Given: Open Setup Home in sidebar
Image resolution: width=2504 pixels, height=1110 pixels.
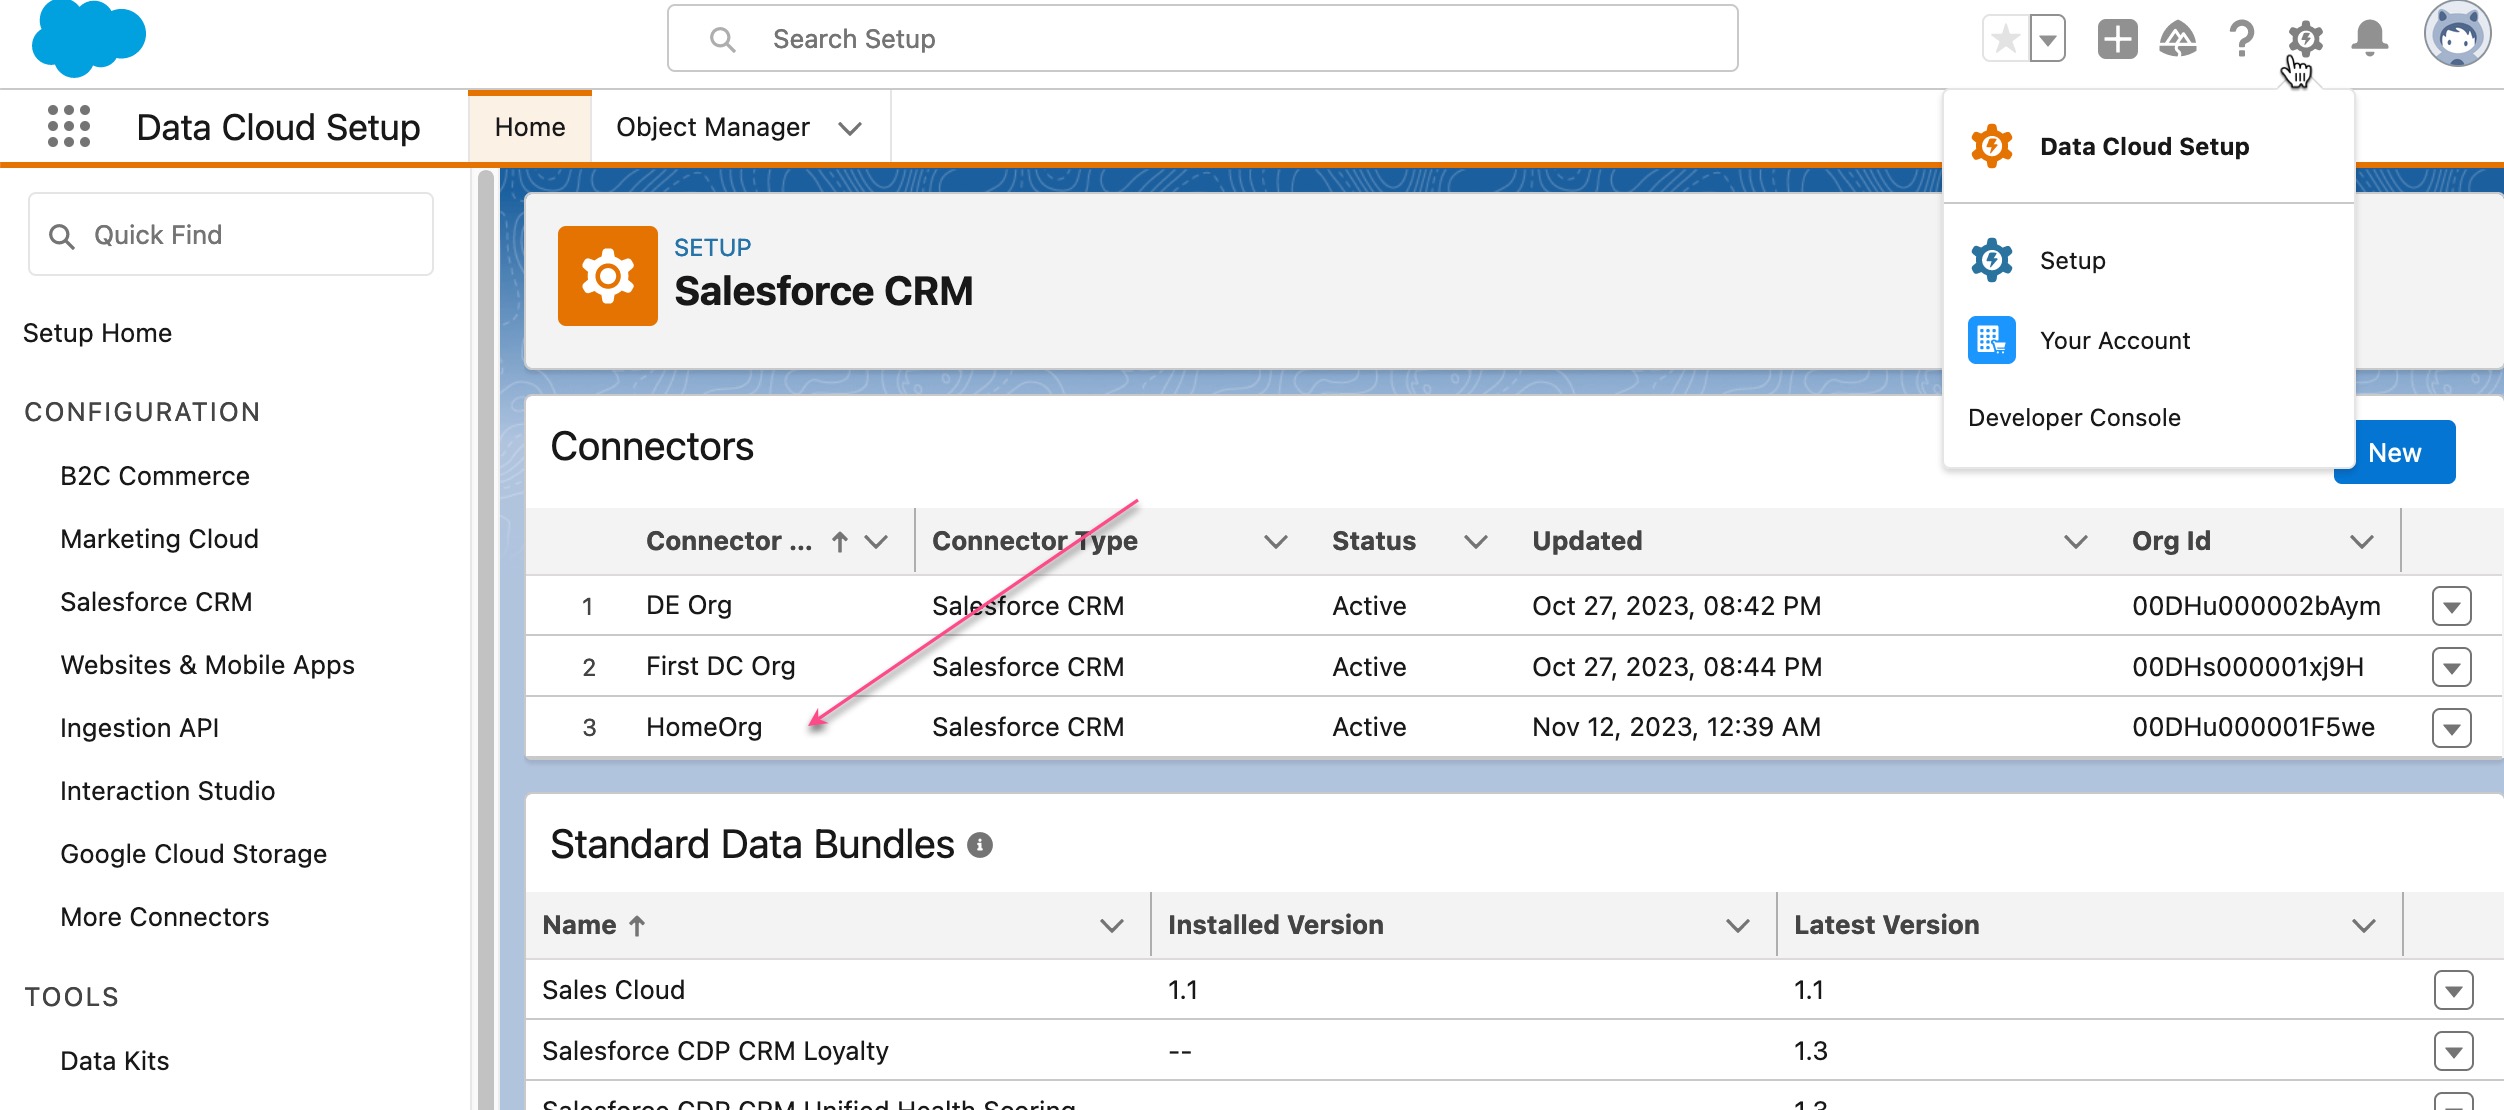Looking at the screenshot, I should pyautogui.click(x=97, y=333).
